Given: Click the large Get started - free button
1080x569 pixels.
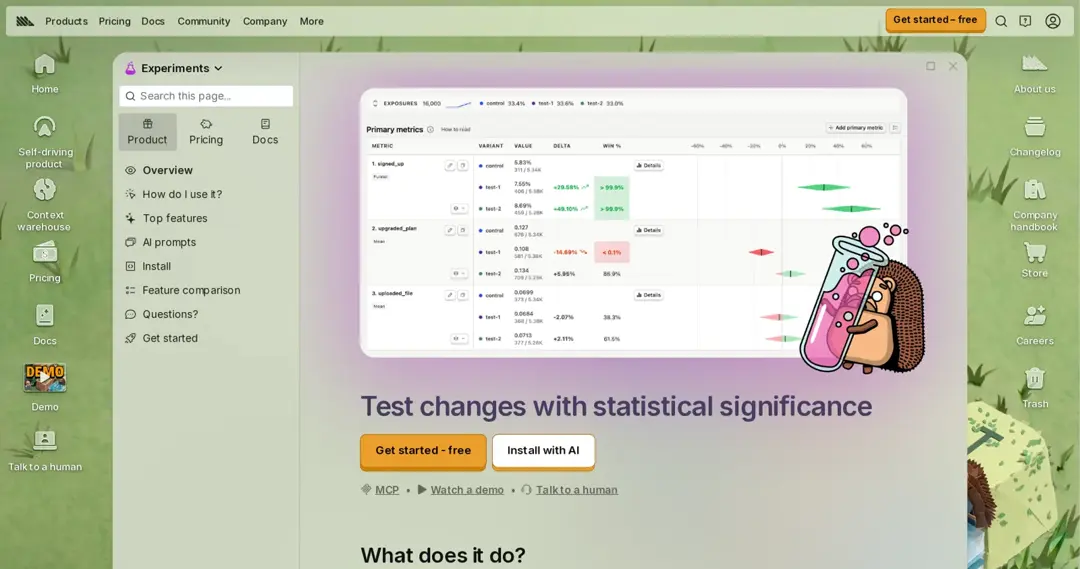Looking at the screenshot, I should point(423,451).
